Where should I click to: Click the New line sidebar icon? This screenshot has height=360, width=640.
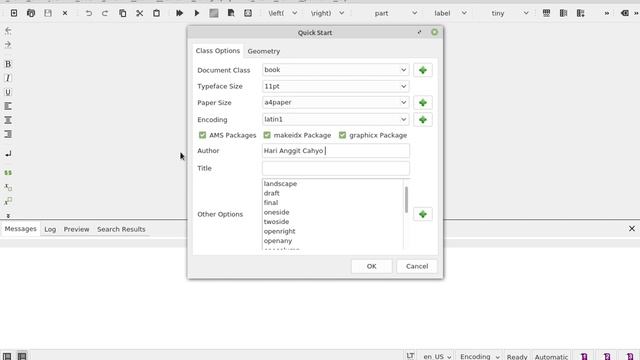[8, 154]
